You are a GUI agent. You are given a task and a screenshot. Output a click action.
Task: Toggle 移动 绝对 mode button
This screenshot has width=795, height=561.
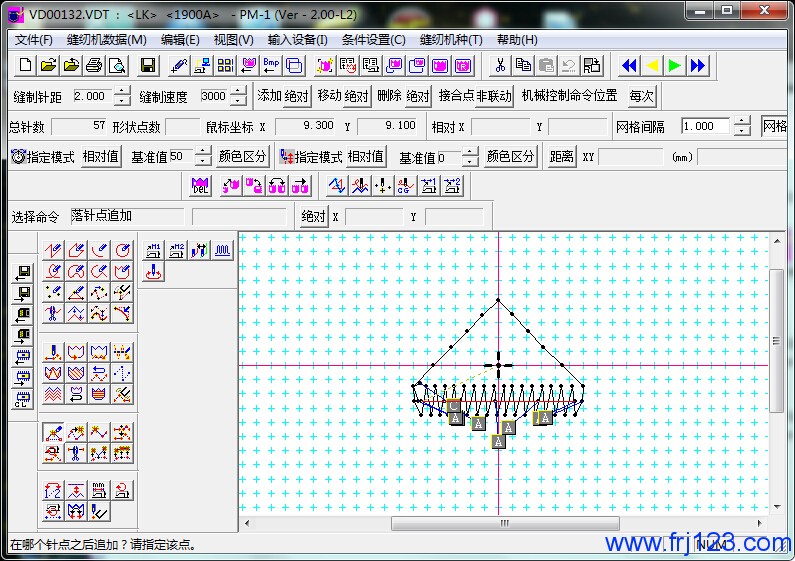pos(343,96)
